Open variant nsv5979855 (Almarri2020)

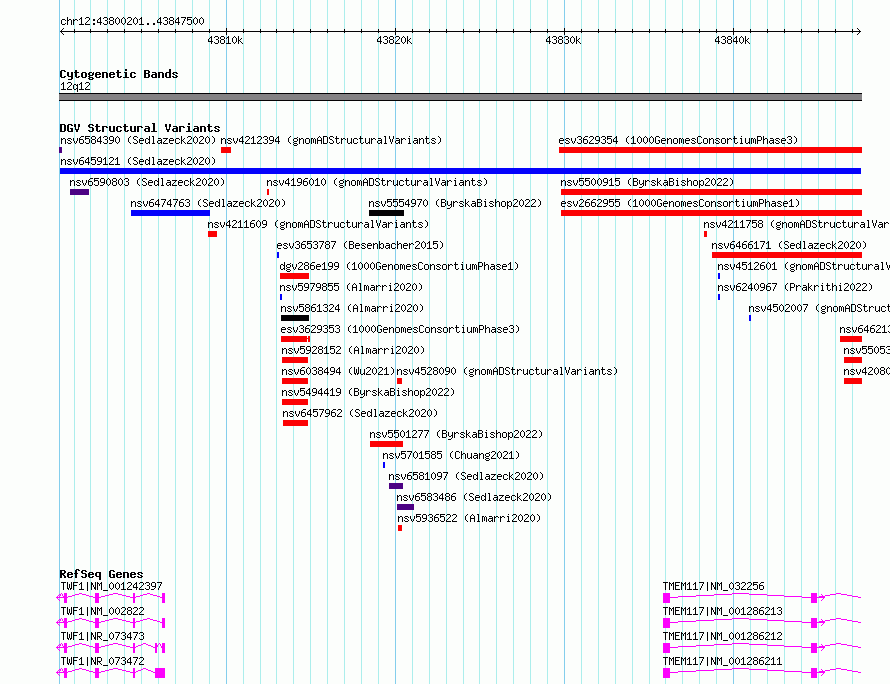coord(351,287)
